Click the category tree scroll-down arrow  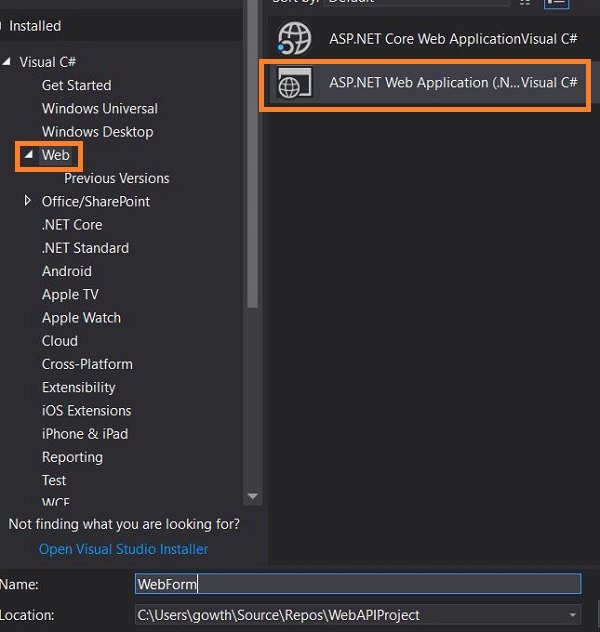point(253,496)
